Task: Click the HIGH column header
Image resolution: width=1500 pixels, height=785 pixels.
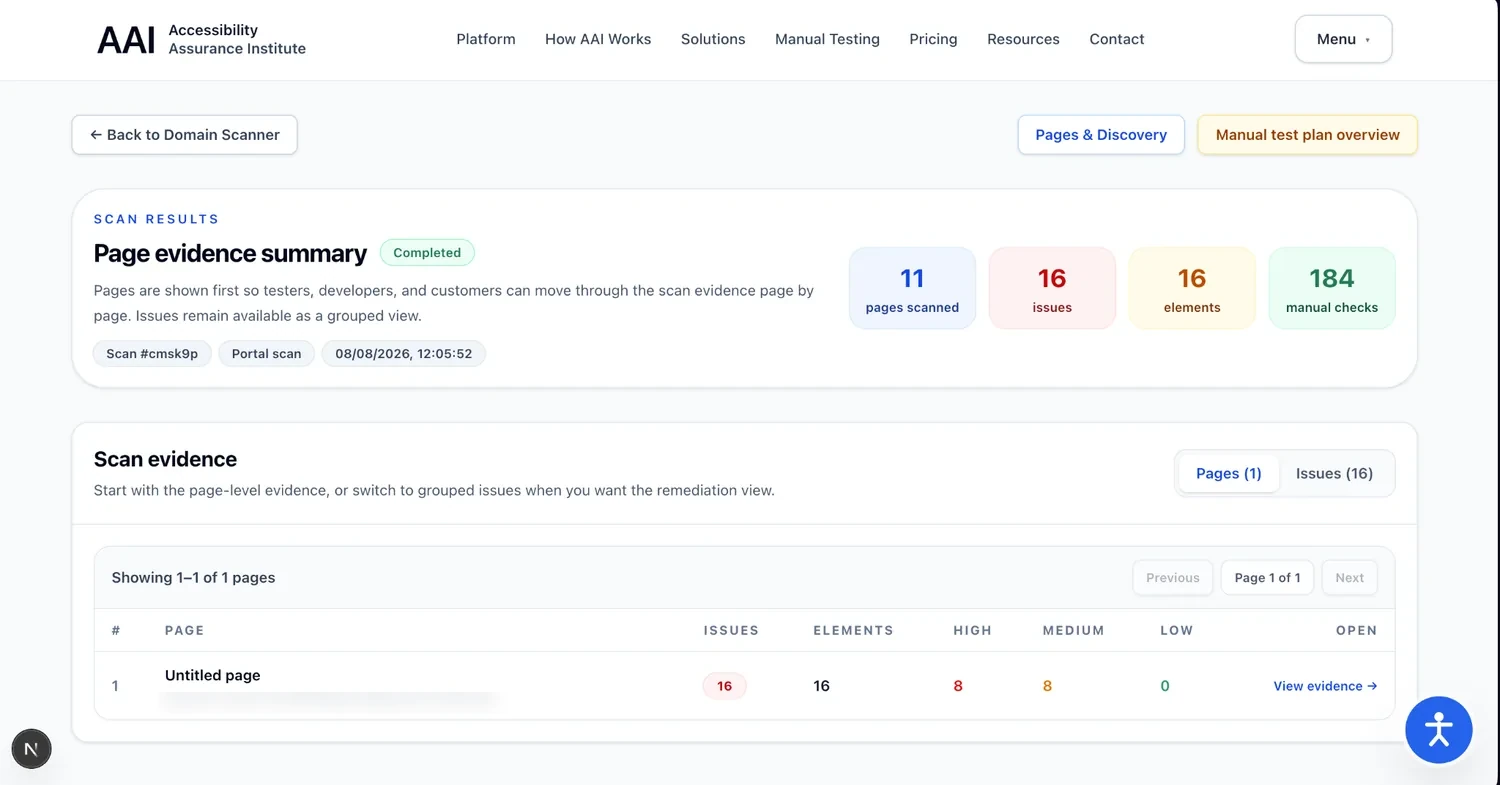Action: (972, 631)
